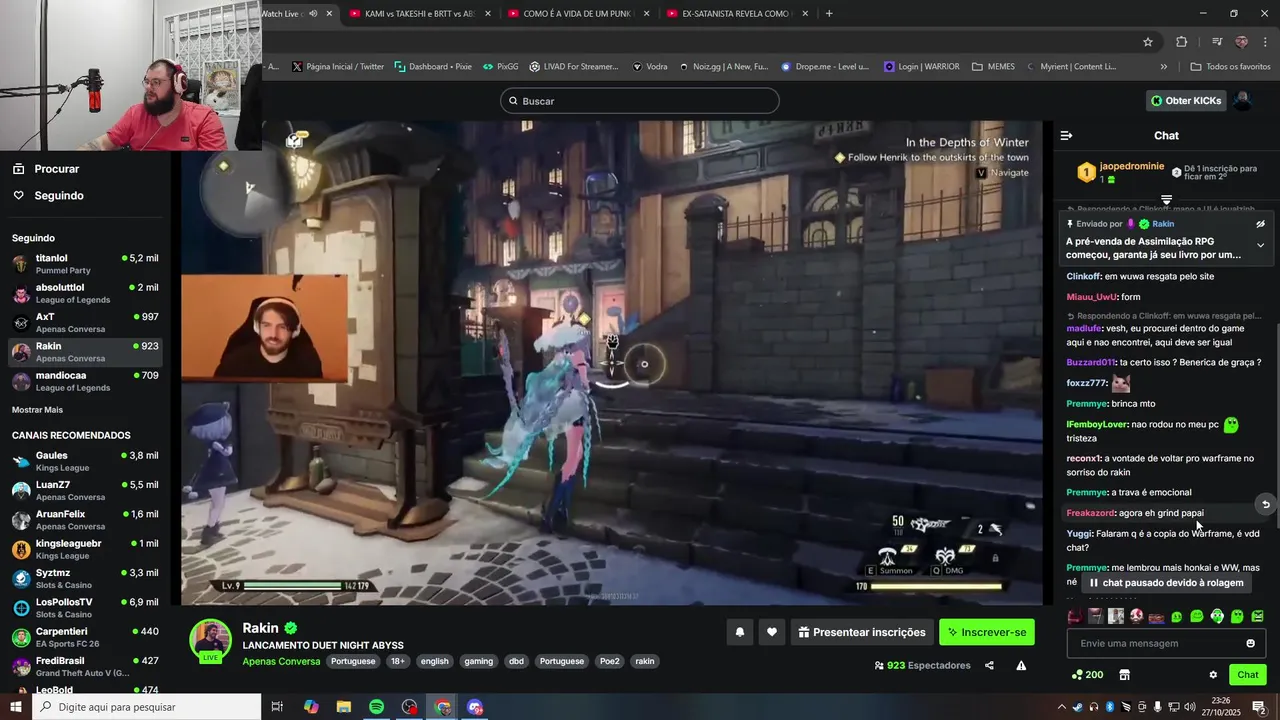Image resolution: width=1280 pixels, height=720 pixels.
Task: Show hidden system tray icons
Action: click(x=1062, y=707)
